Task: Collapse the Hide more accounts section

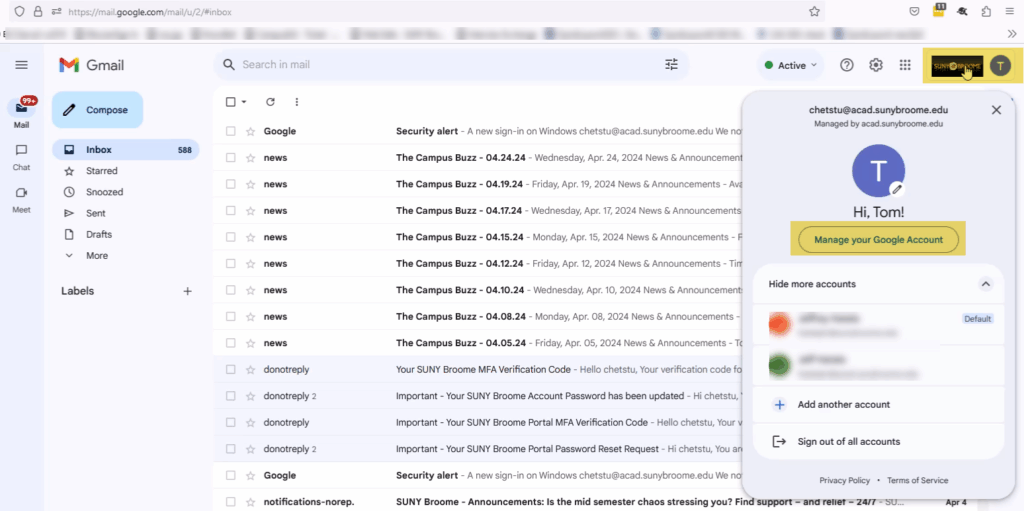Action: point(986,284)
